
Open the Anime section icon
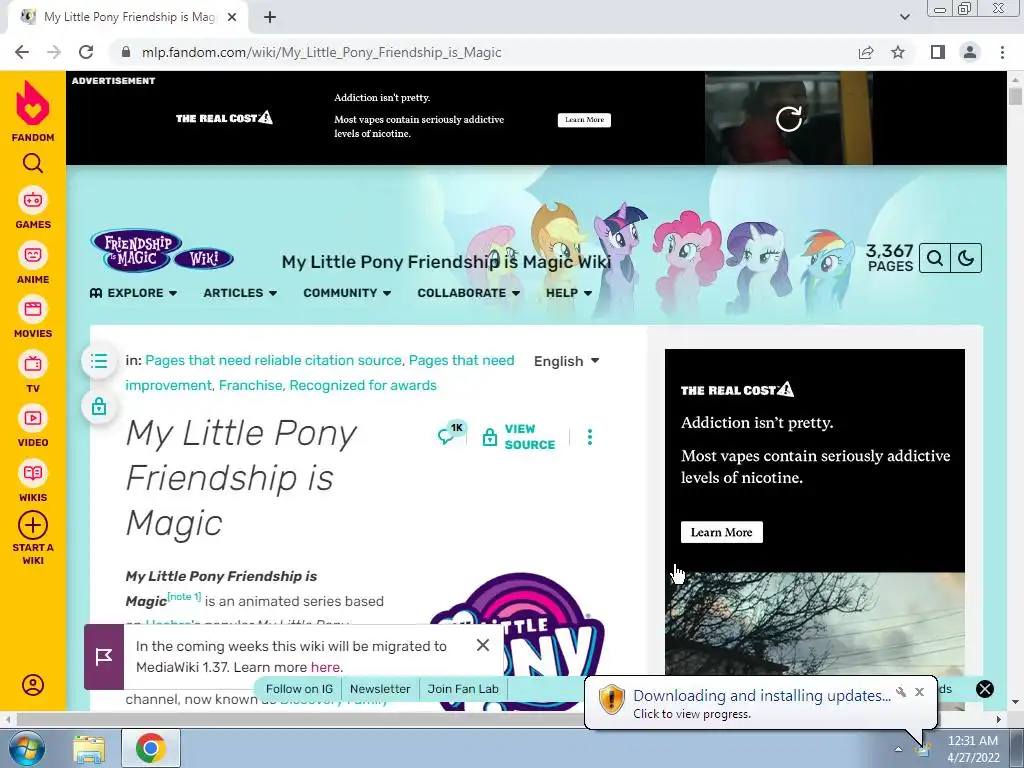pos(33,255)
